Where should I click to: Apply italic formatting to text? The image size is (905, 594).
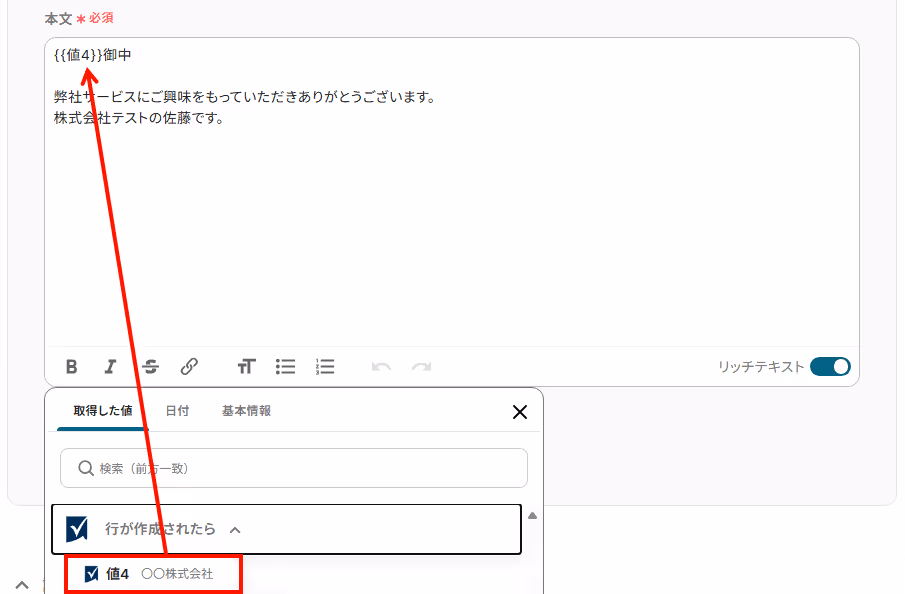(110, 367)
